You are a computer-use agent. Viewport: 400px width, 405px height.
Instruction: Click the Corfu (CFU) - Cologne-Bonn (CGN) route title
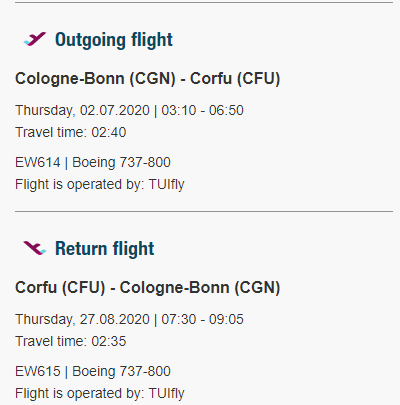[147, 288]
